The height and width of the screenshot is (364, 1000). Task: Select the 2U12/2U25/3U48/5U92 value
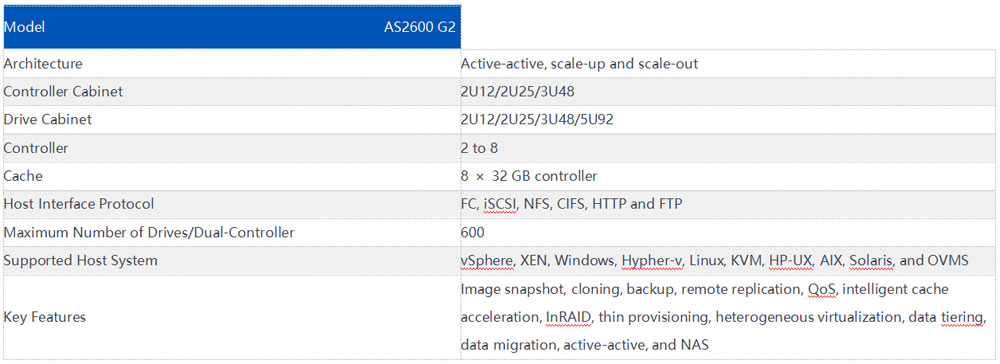click(x=537, y=120)
